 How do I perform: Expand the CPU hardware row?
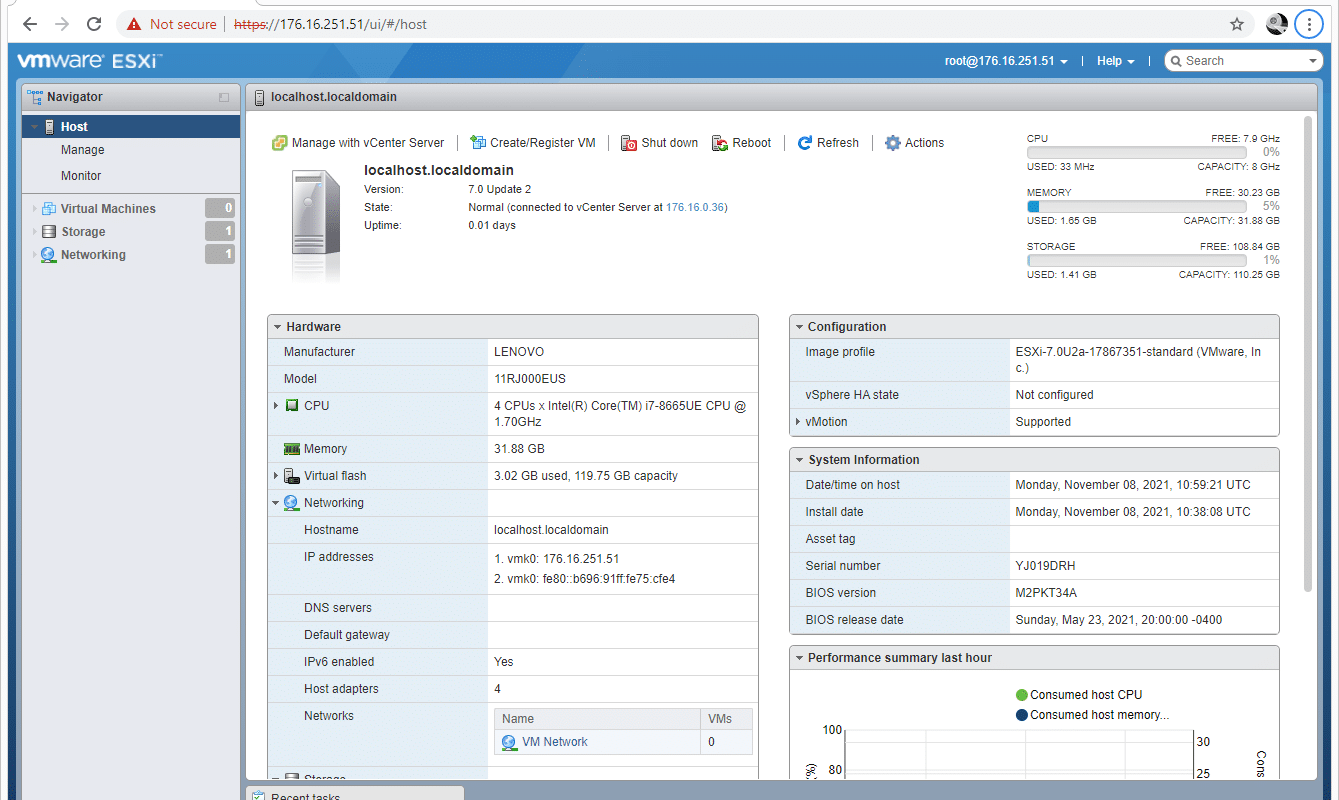[276, 406]
